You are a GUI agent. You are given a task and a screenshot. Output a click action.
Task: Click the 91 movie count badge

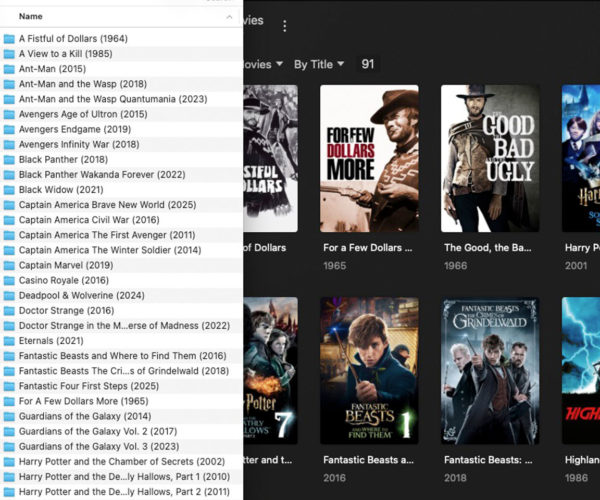[368, 64]
